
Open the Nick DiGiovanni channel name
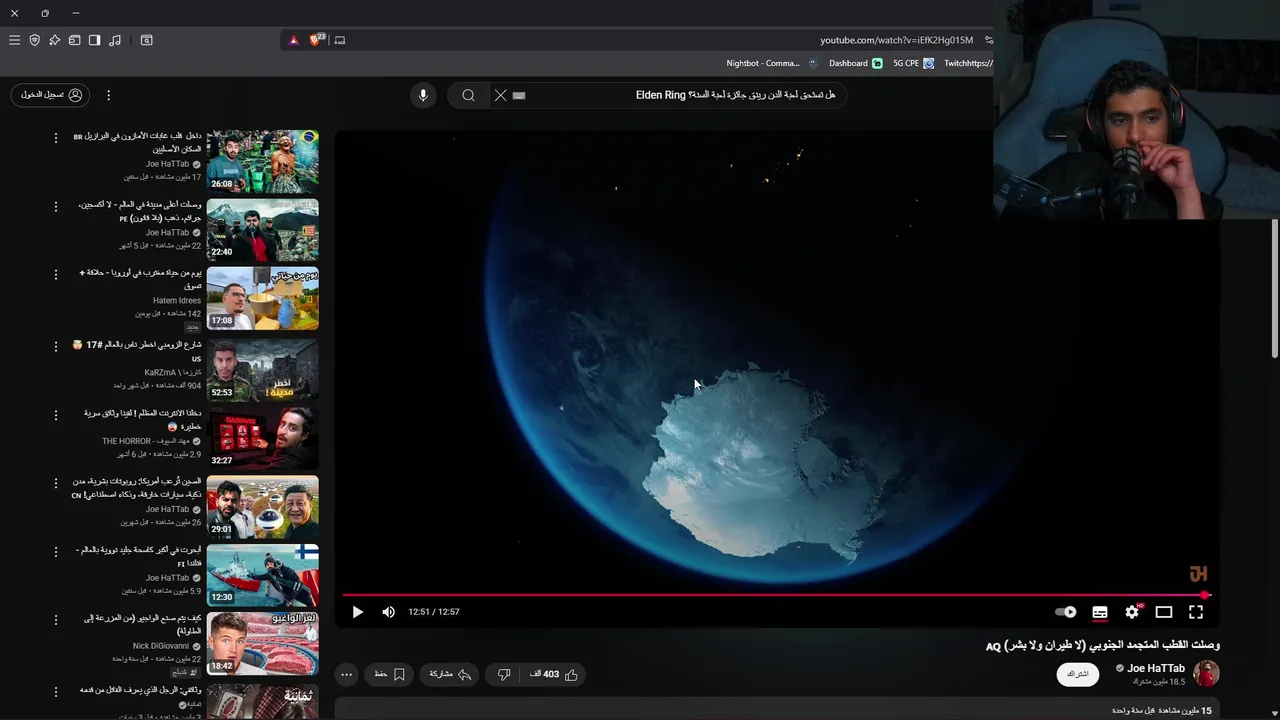161,646
